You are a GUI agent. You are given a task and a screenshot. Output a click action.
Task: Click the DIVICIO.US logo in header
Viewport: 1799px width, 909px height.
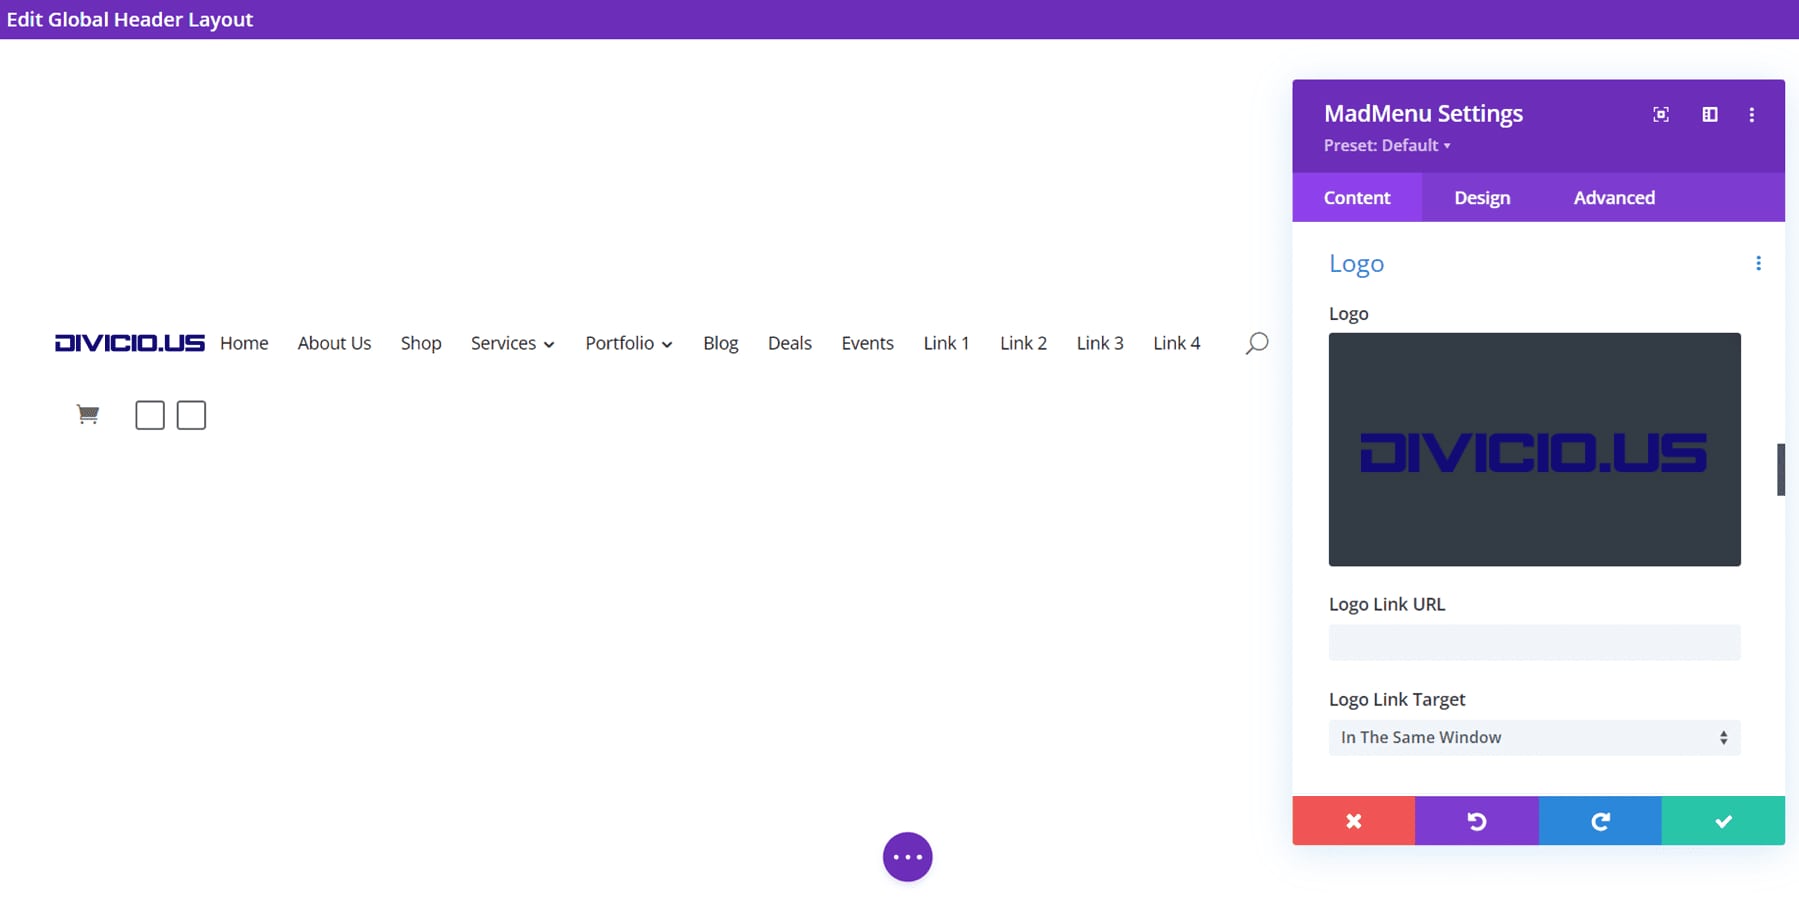(x=129, y=343)
